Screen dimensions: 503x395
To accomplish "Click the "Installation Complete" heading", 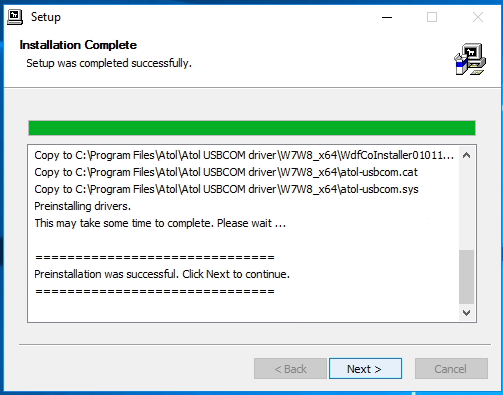I will click(x=78, y=45).
